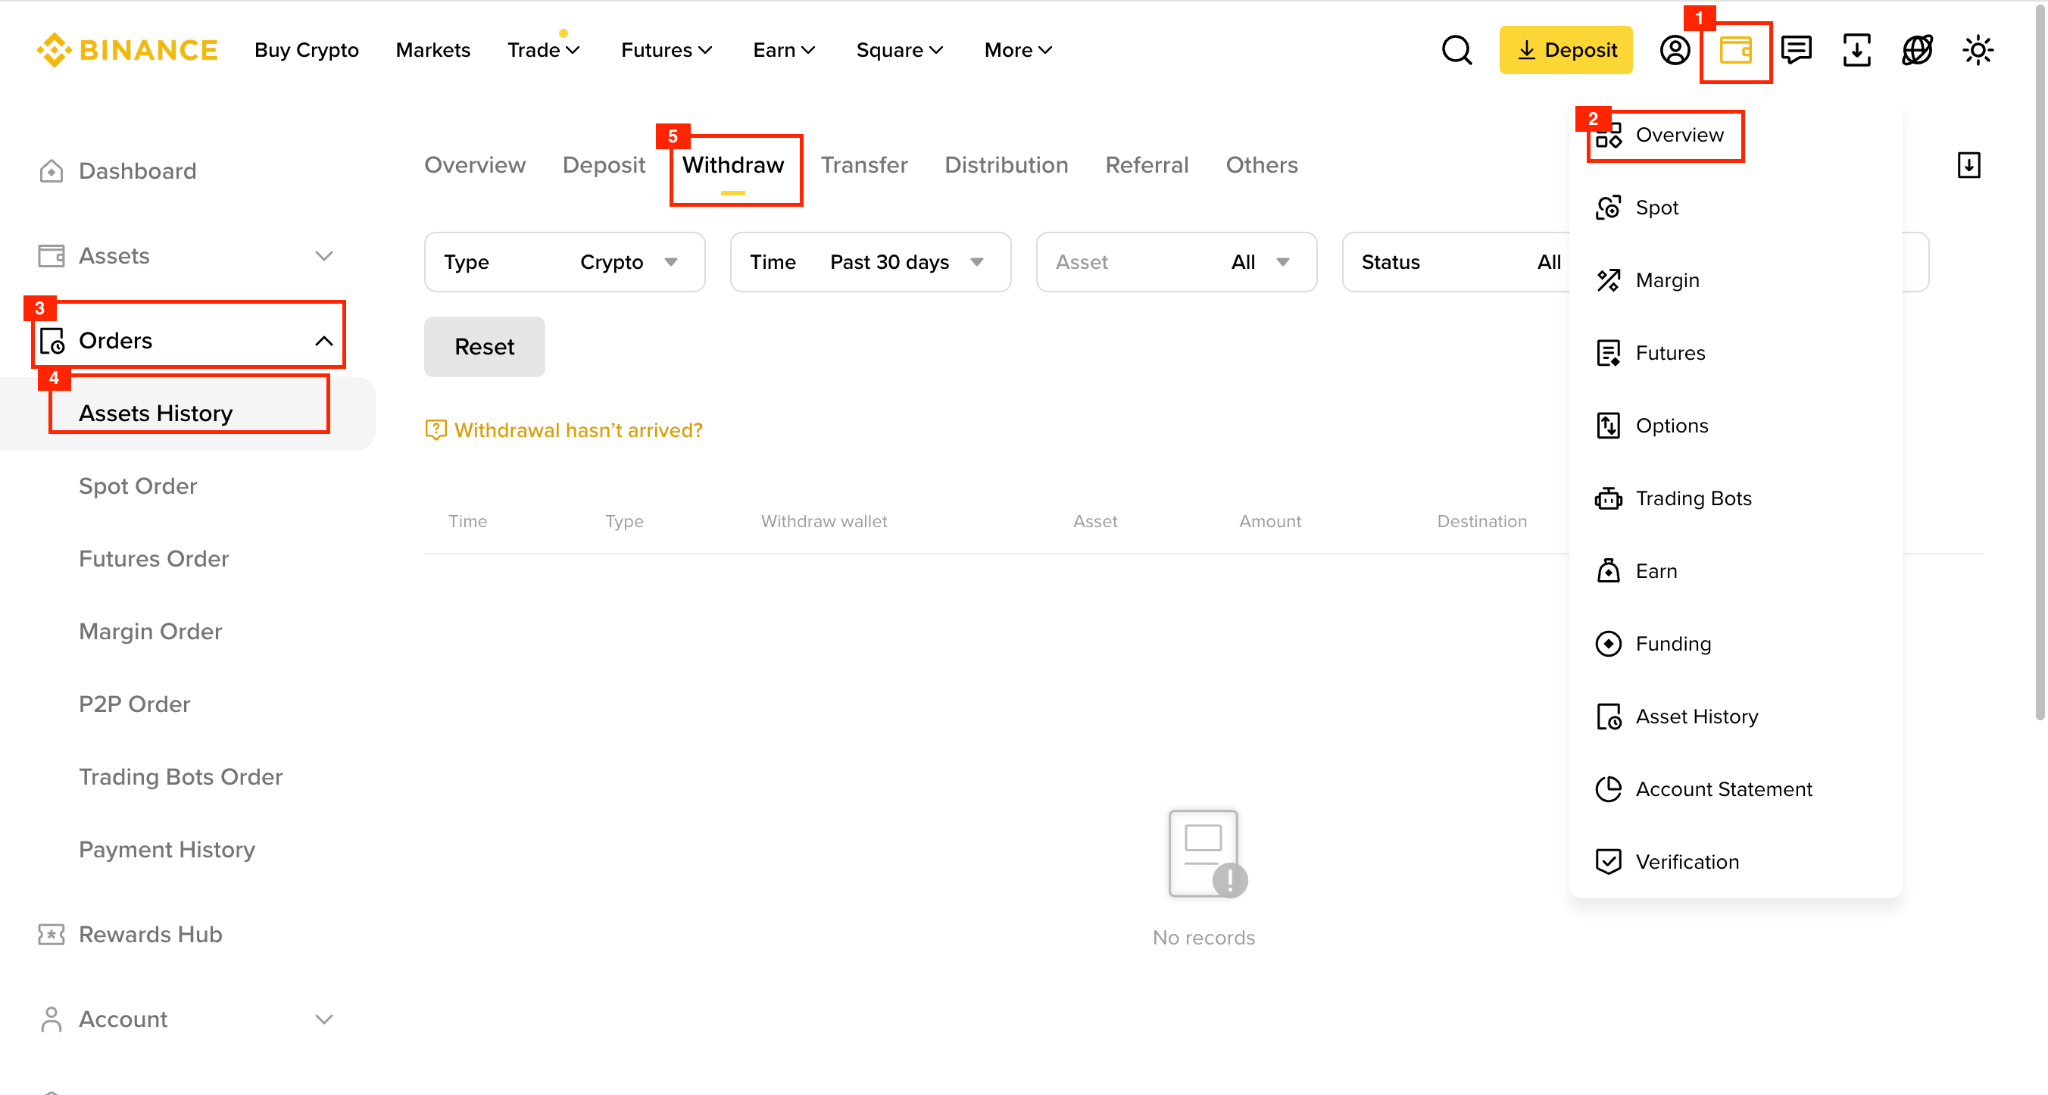Image resolution: width=2048 pixels, height=1095 pixels.
Task: Open the Time Past 30 days dropdown
Action: point(871,262)
